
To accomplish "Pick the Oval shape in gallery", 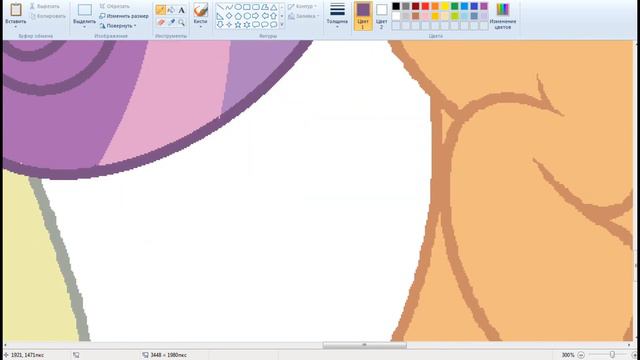I will (x=238, y=7).
